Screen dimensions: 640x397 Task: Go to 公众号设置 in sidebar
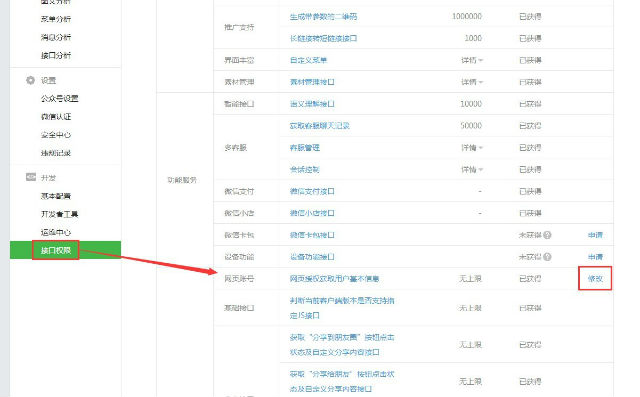pos(60,98)
